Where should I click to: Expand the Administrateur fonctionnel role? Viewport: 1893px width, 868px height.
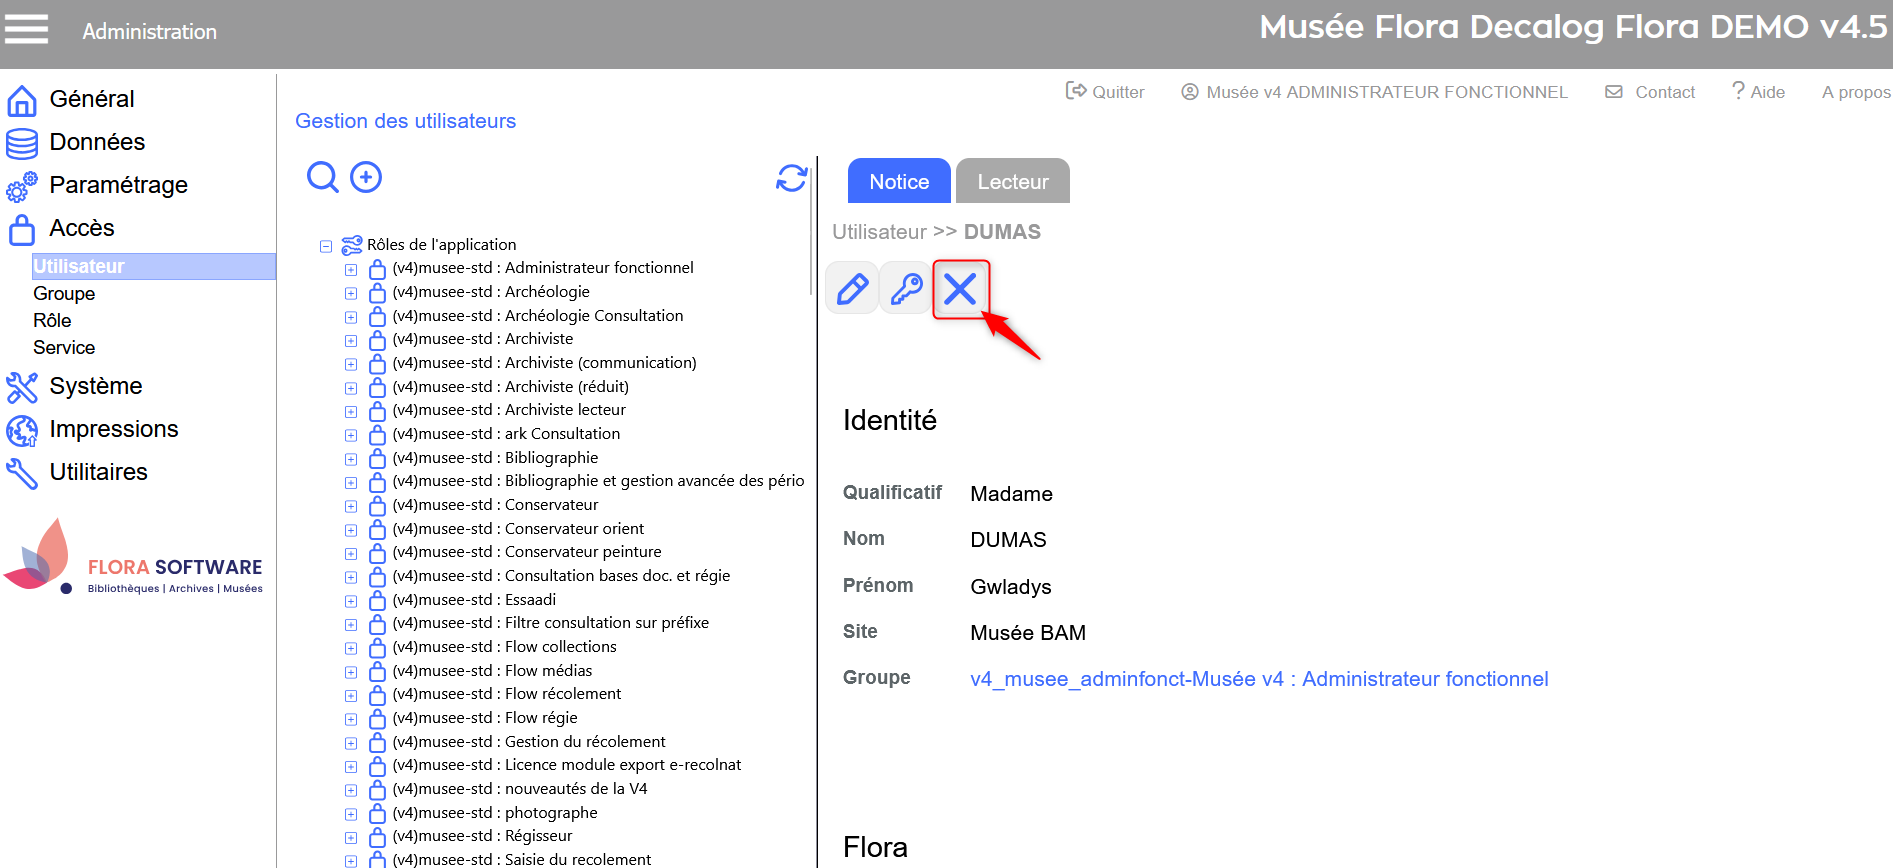[x=351, y=270]
